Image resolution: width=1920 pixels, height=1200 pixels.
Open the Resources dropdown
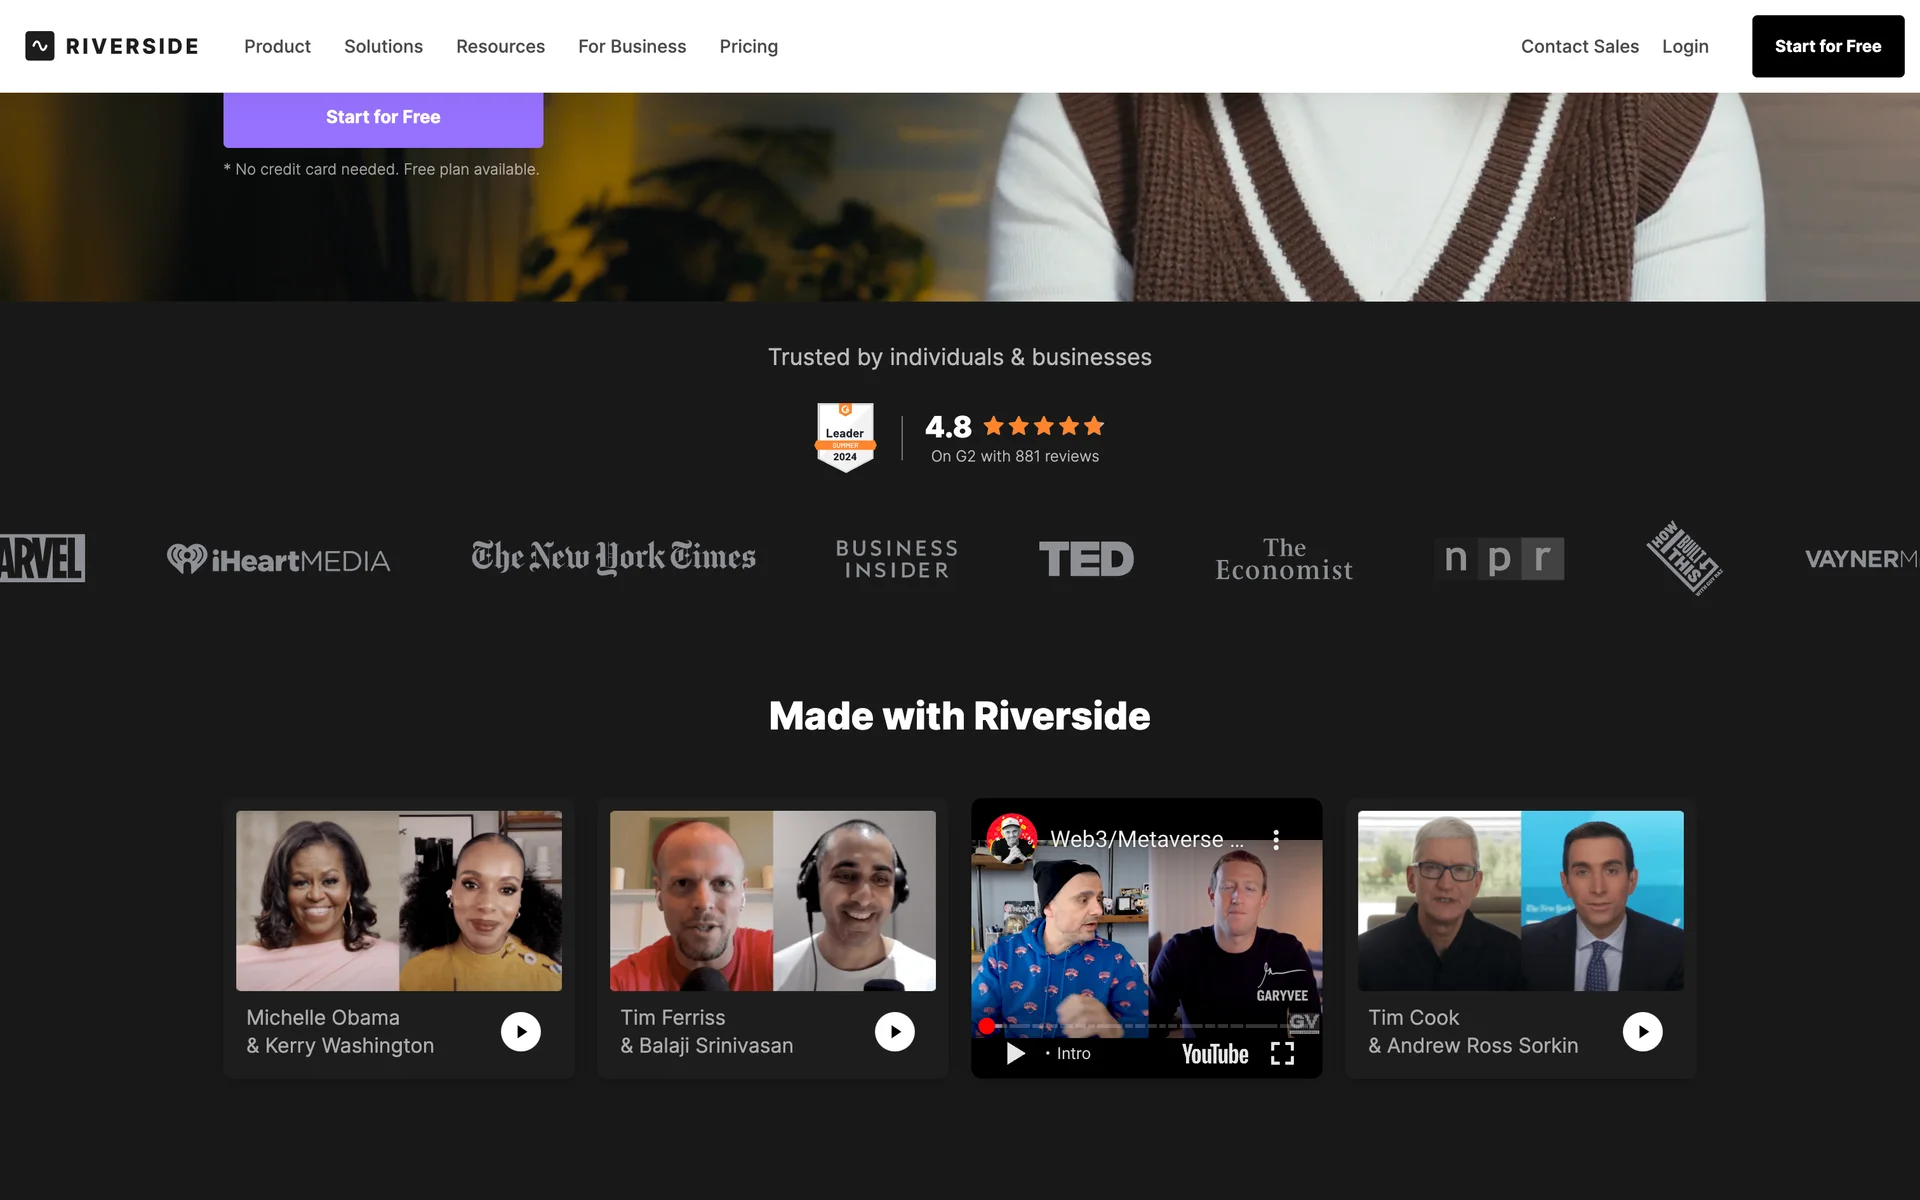coord(500,46)
